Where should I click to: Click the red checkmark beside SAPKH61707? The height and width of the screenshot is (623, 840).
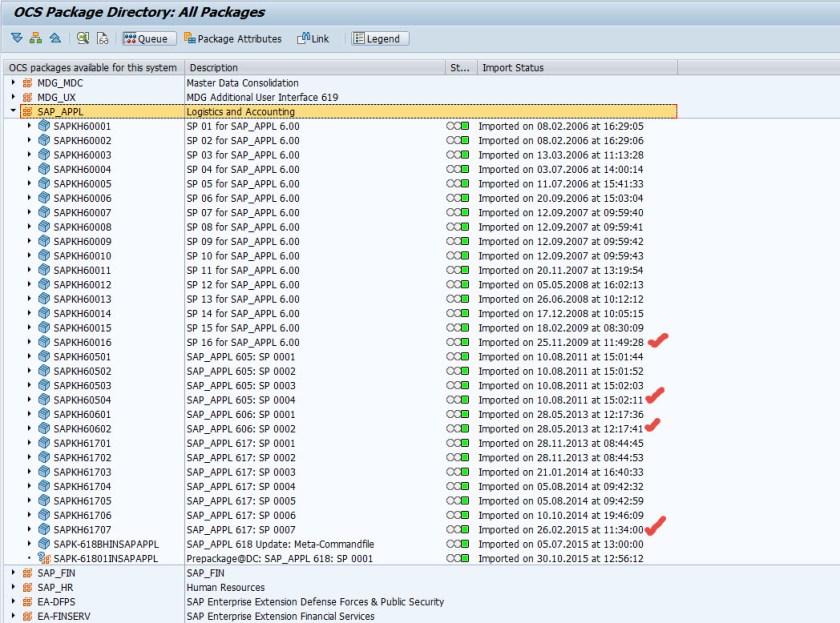click(656, 525)
